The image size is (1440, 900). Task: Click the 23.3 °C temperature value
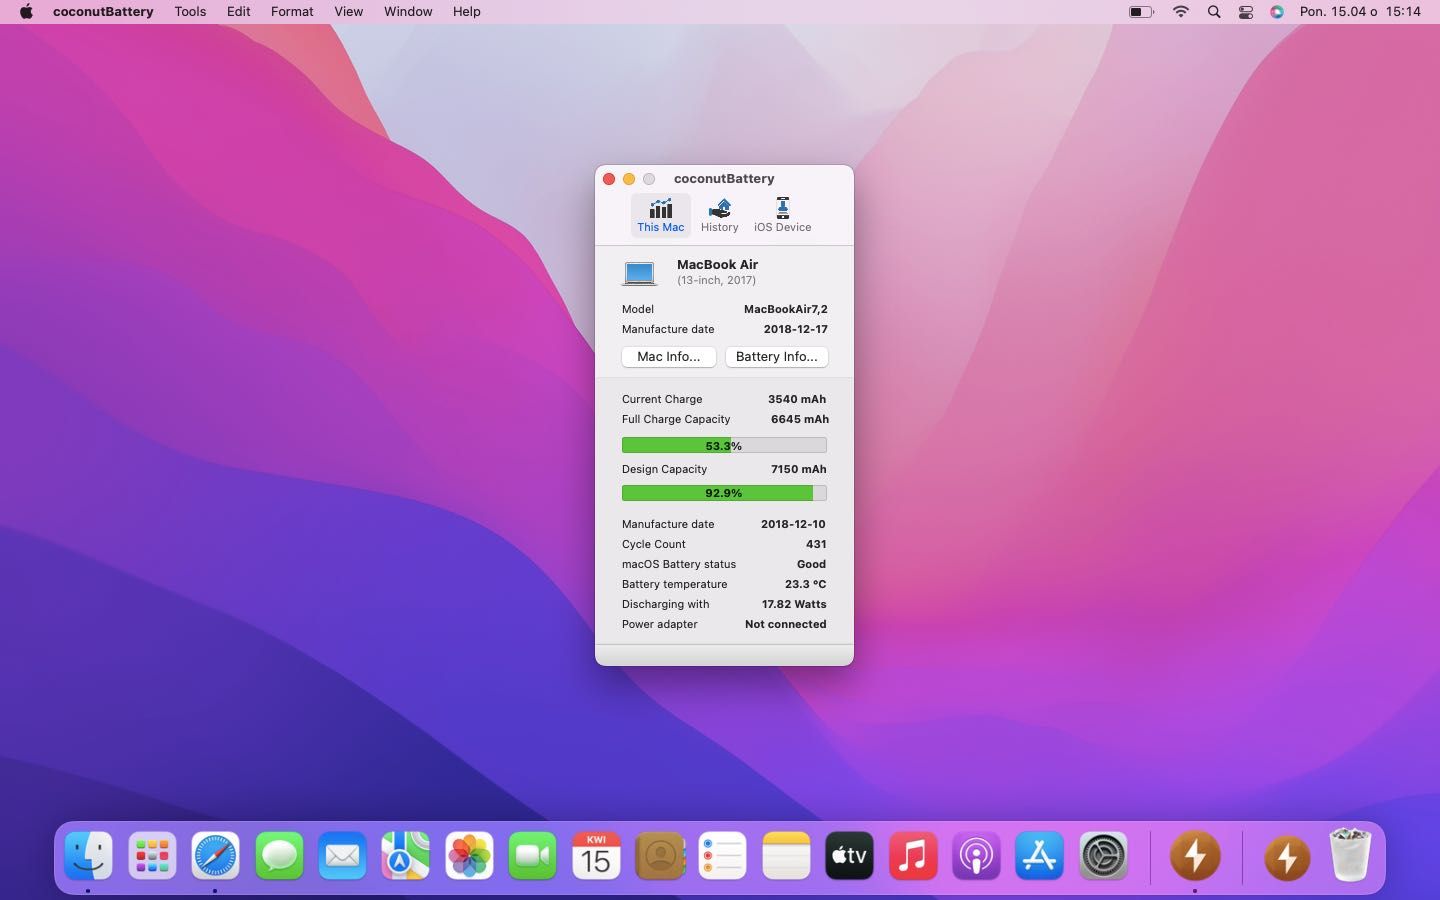point(805,584)
